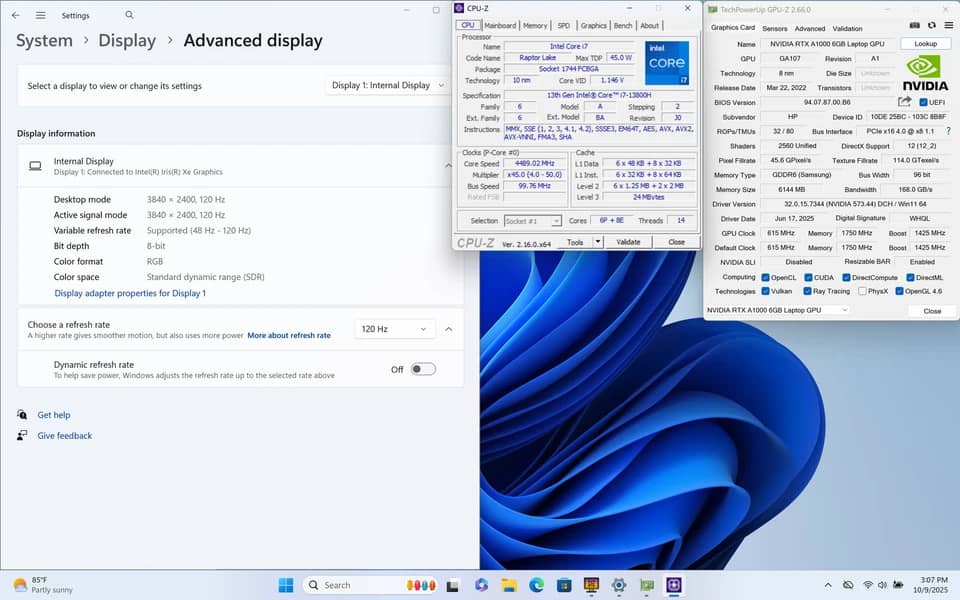Uncheck the UEFI checkbox
This screenshot has height=600, width=960.
[x=923, y=102]
